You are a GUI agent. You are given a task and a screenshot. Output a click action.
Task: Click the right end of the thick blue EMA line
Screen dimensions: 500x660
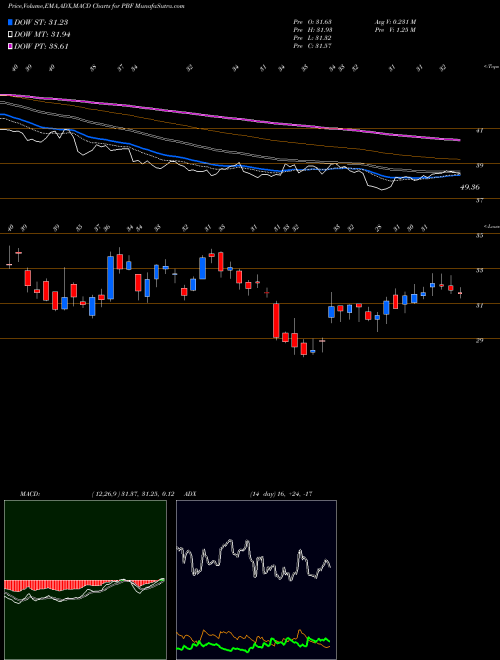[459, 175]
